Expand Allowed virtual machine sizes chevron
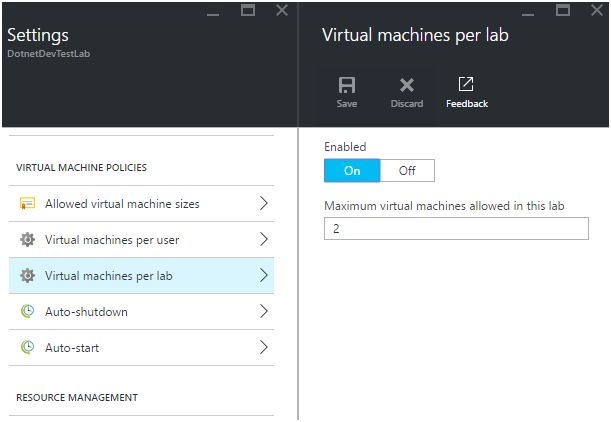 pyautogui.click(x=264, y=204)
